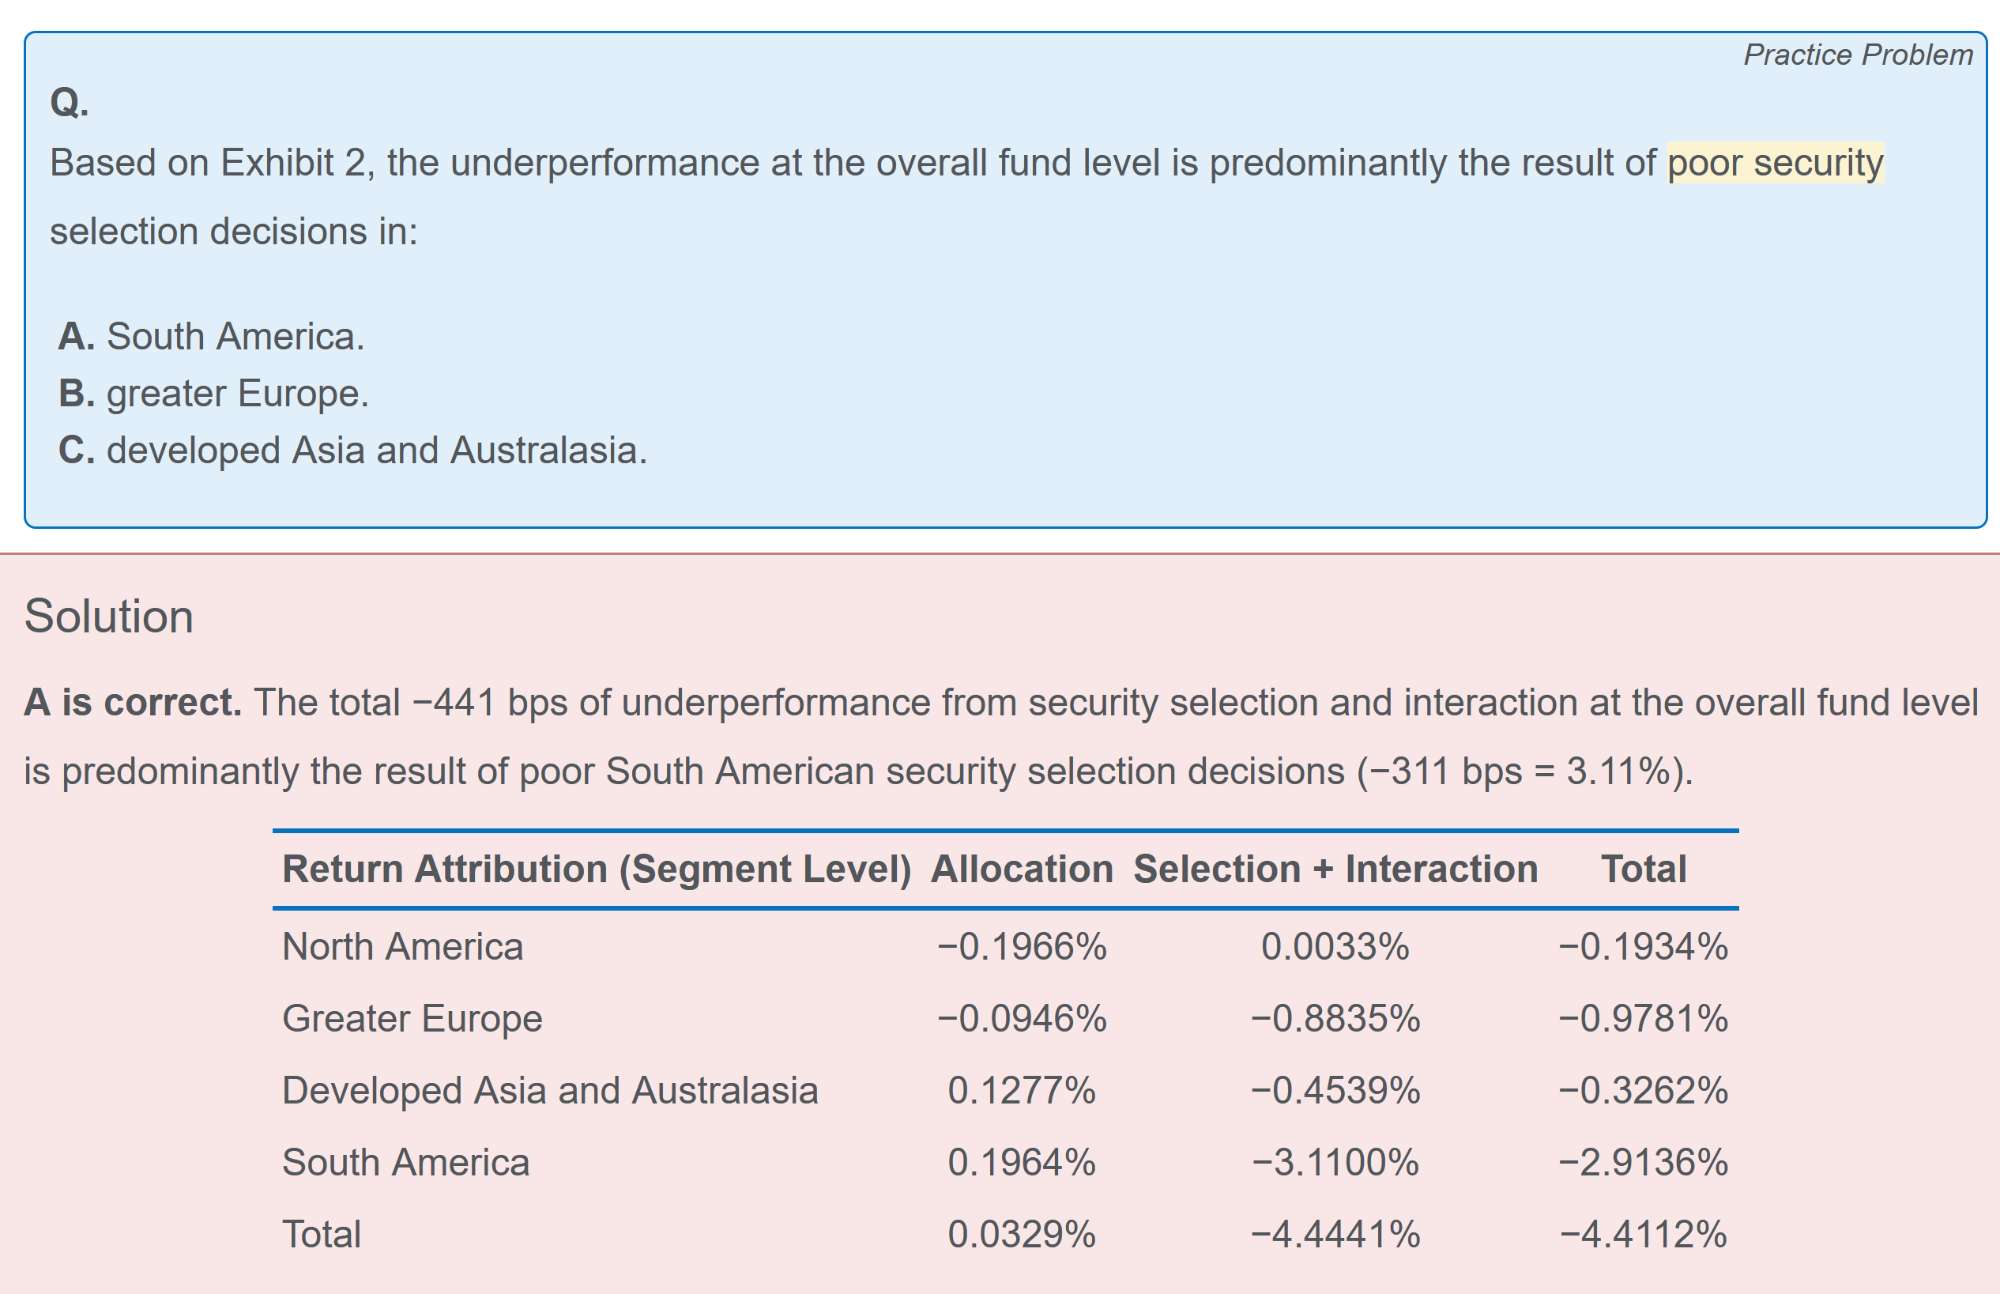Click the Solution heading
The height and width of the screenshot is (1294, 2000).
[109, 616]
